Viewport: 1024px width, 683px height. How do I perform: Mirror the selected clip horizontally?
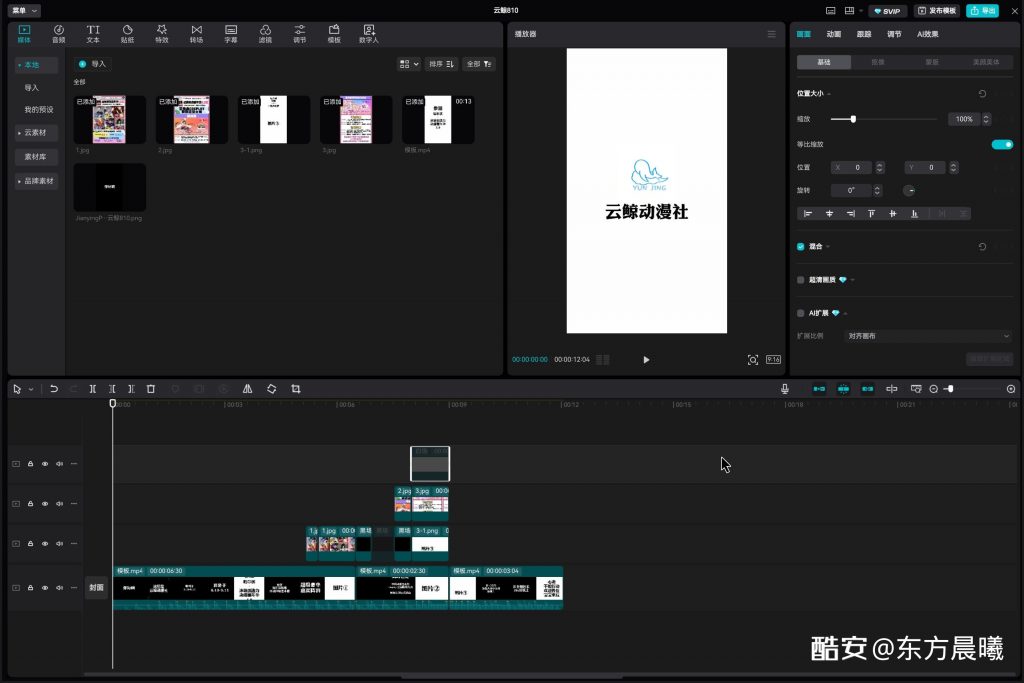tap(248, 389)
